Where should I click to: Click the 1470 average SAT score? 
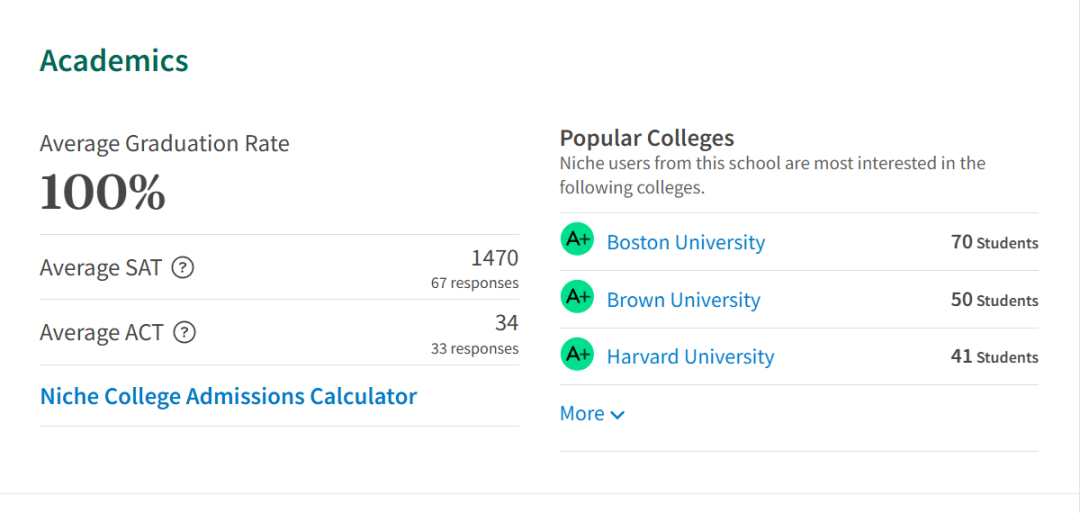(495, 258)
